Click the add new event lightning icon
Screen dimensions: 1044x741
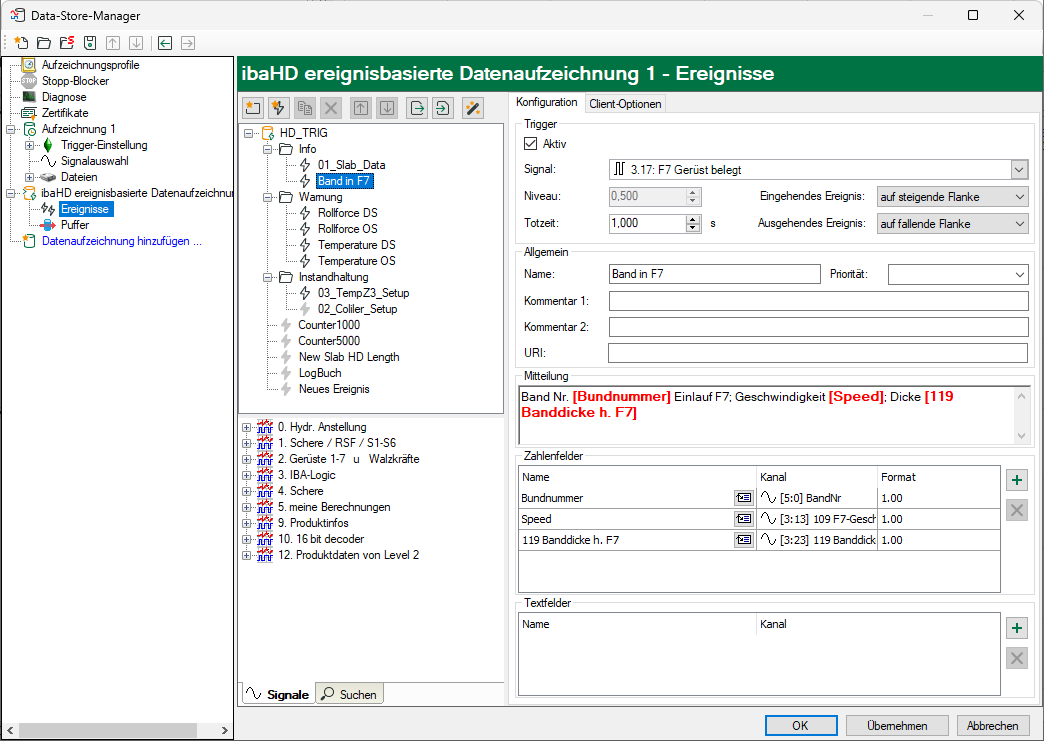pyautogui.click(x=279, y=108)
